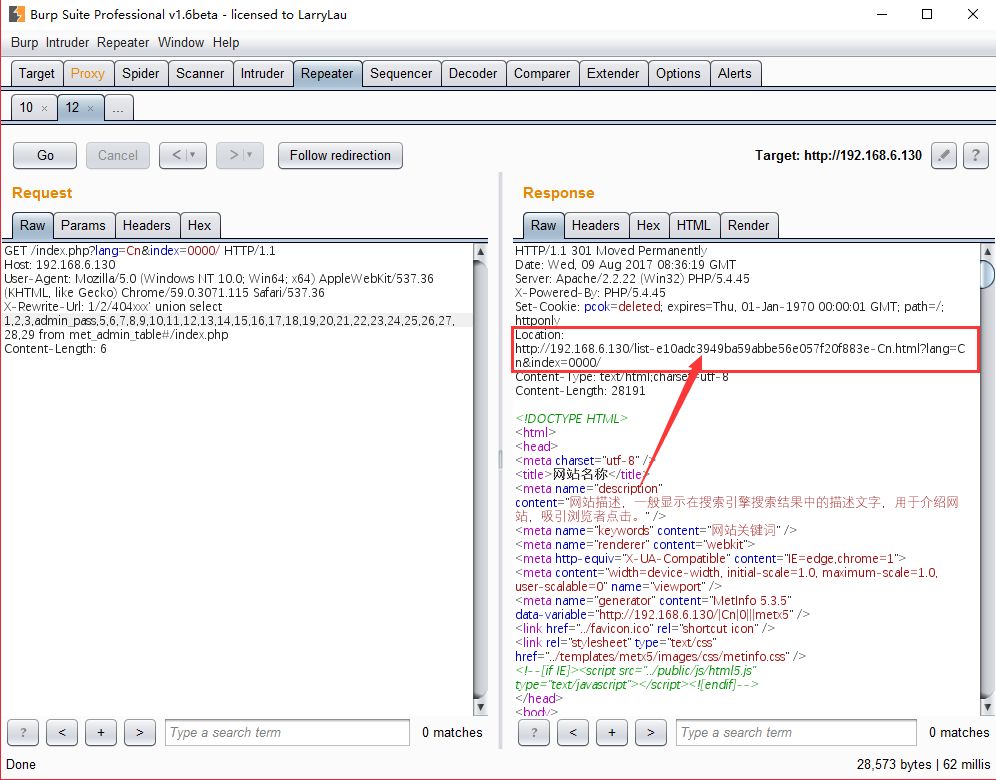Switch to the Alerts tab
The image size is (996, 780).
click(735, 74)
